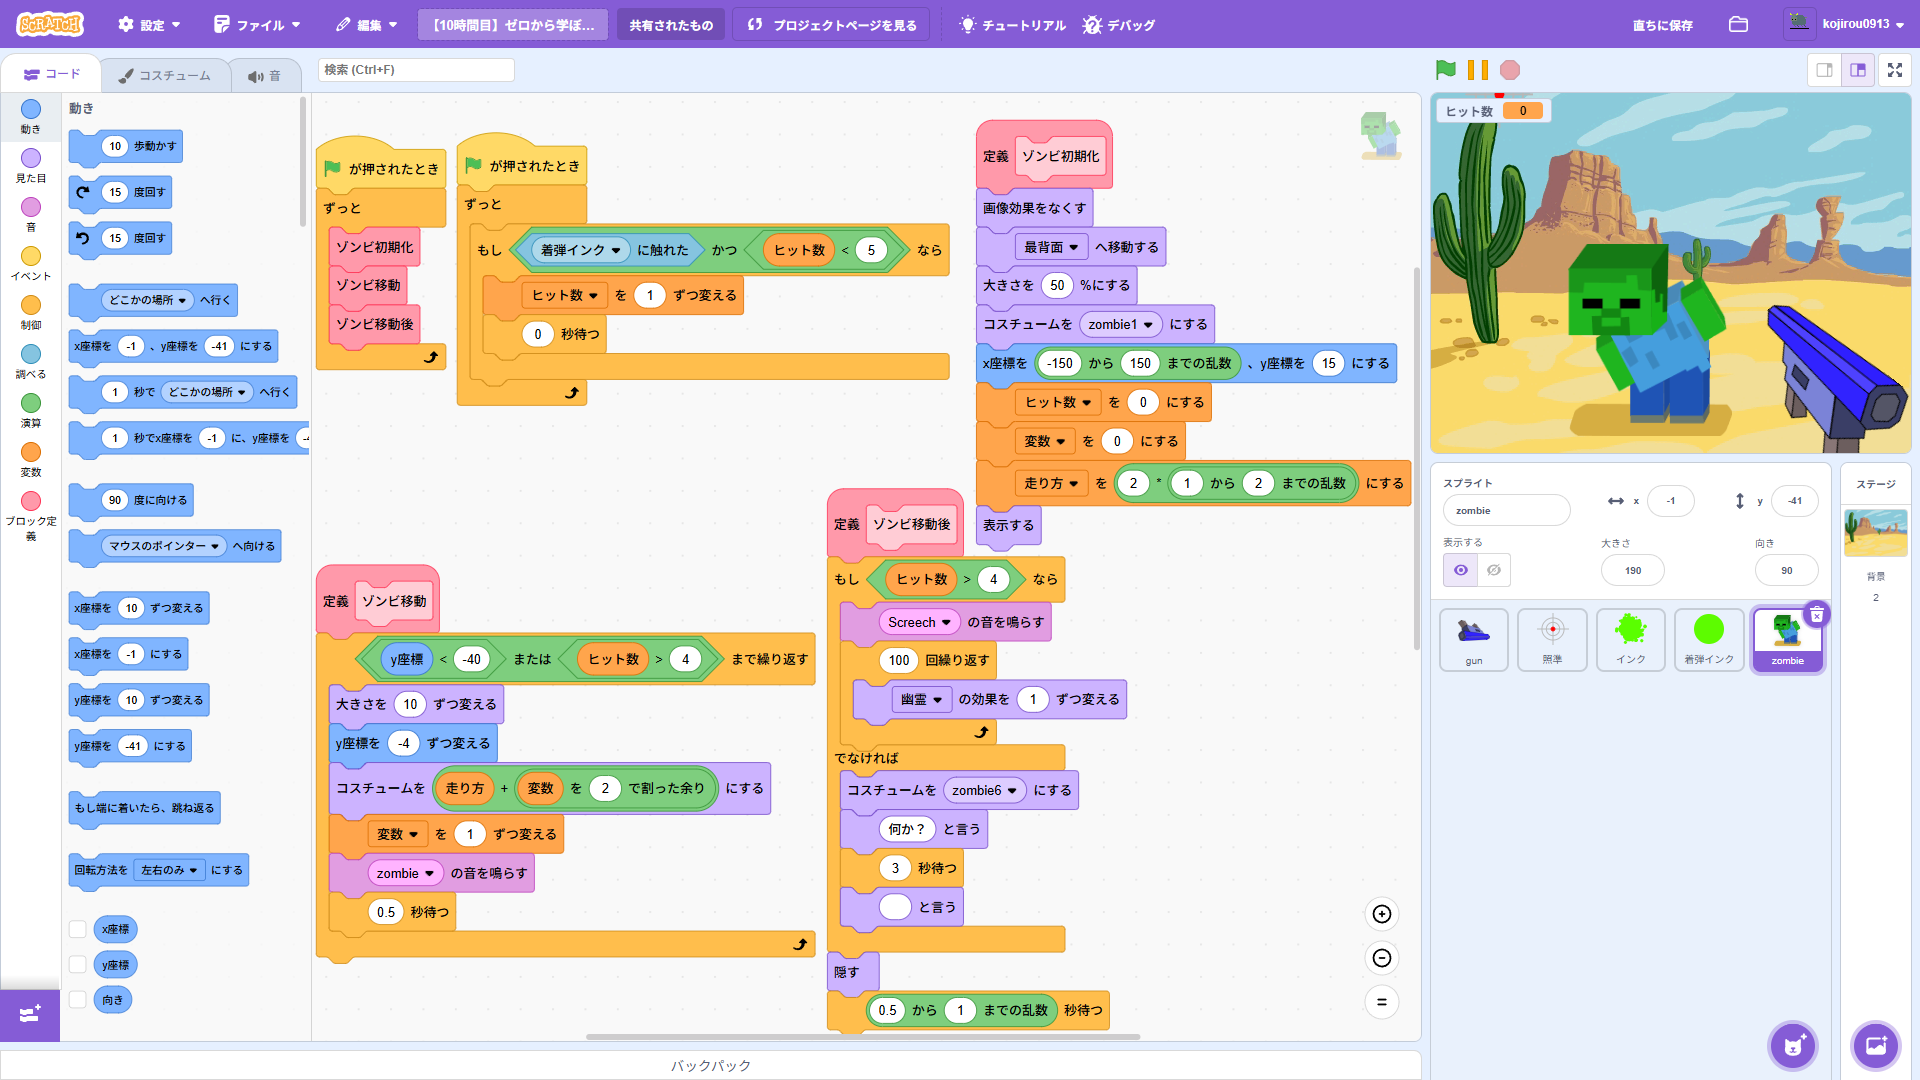Open the add extension button

coord(30,1015)
